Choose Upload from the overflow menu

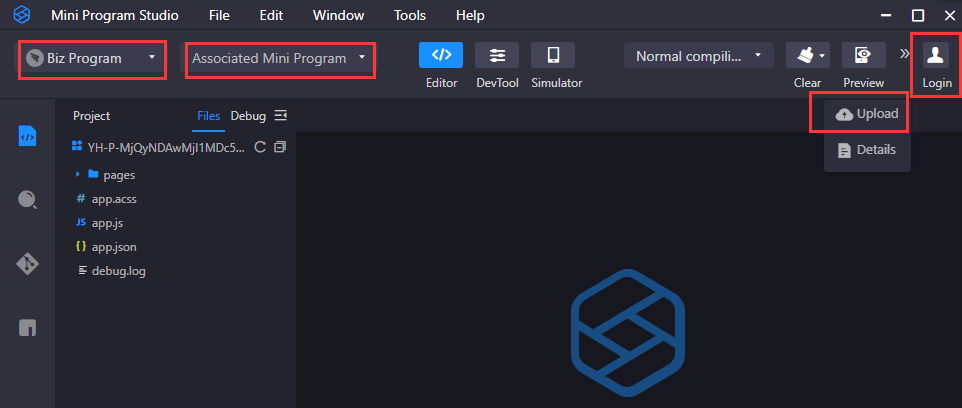[867, 114]
